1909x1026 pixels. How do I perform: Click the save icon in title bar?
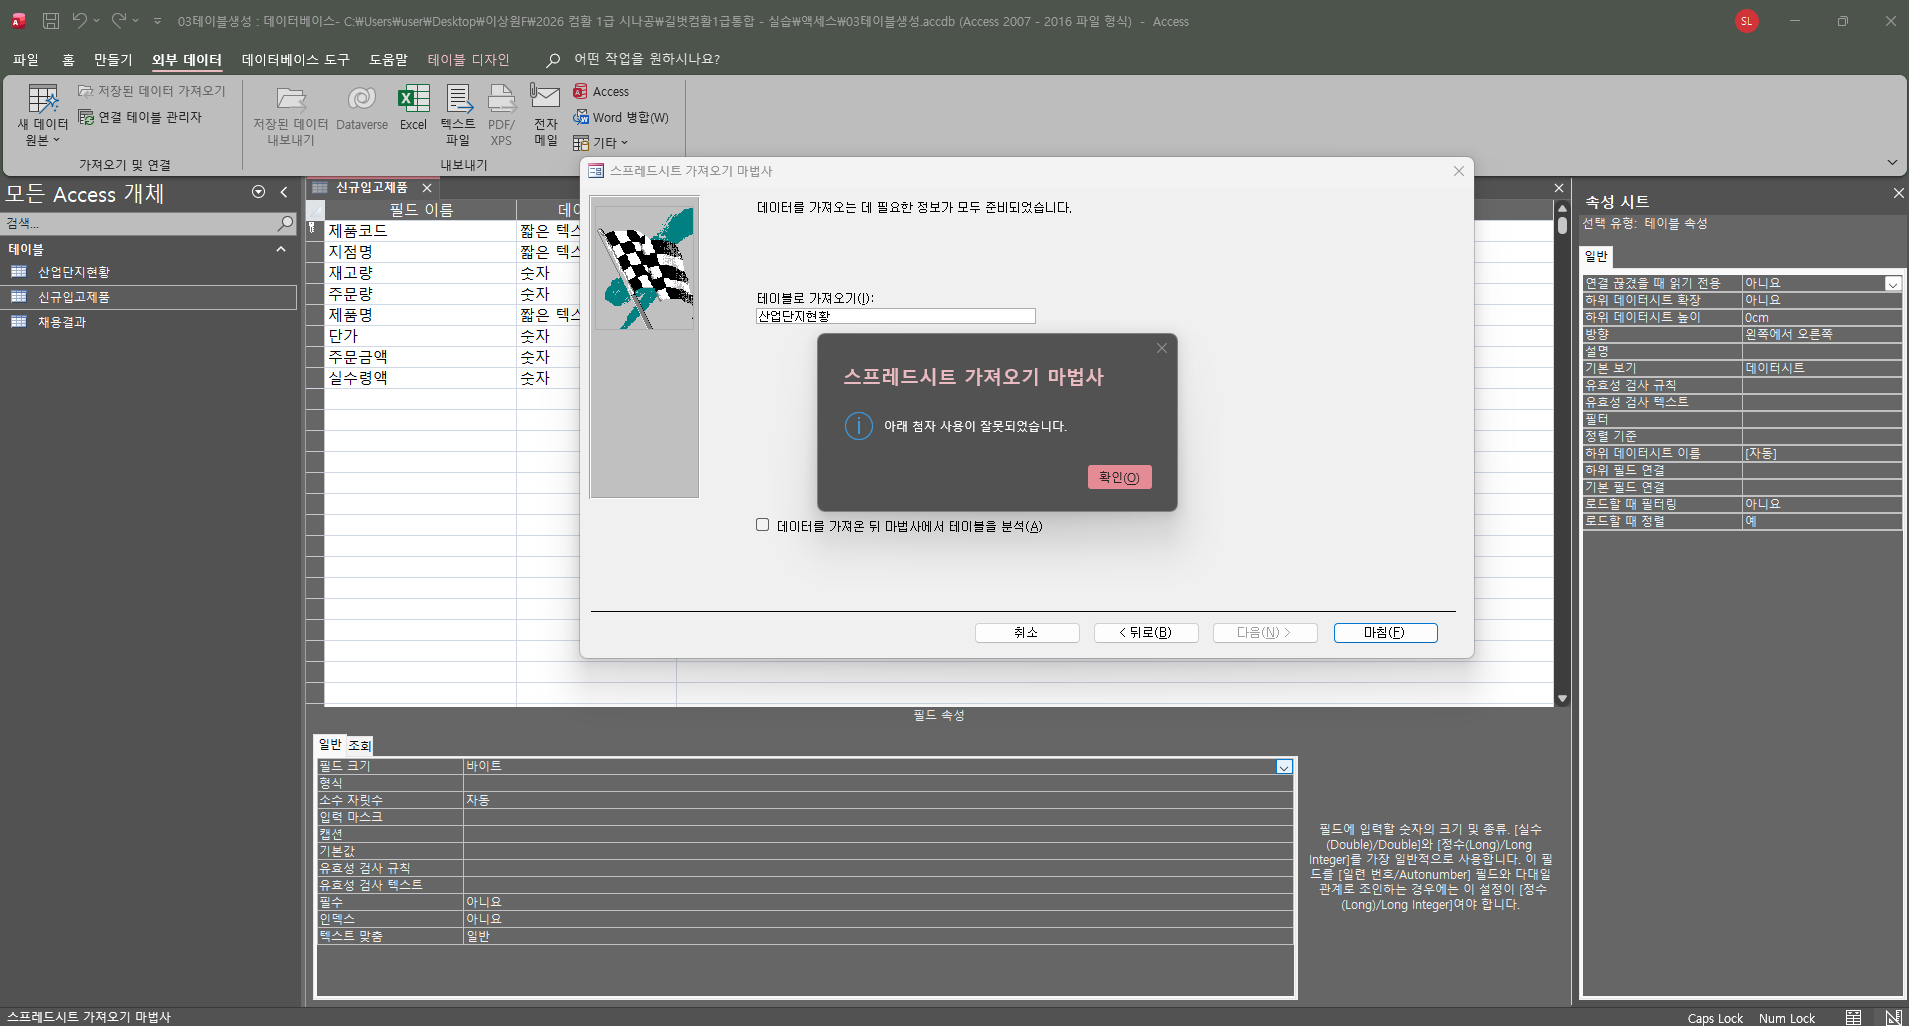click(51, 21)
